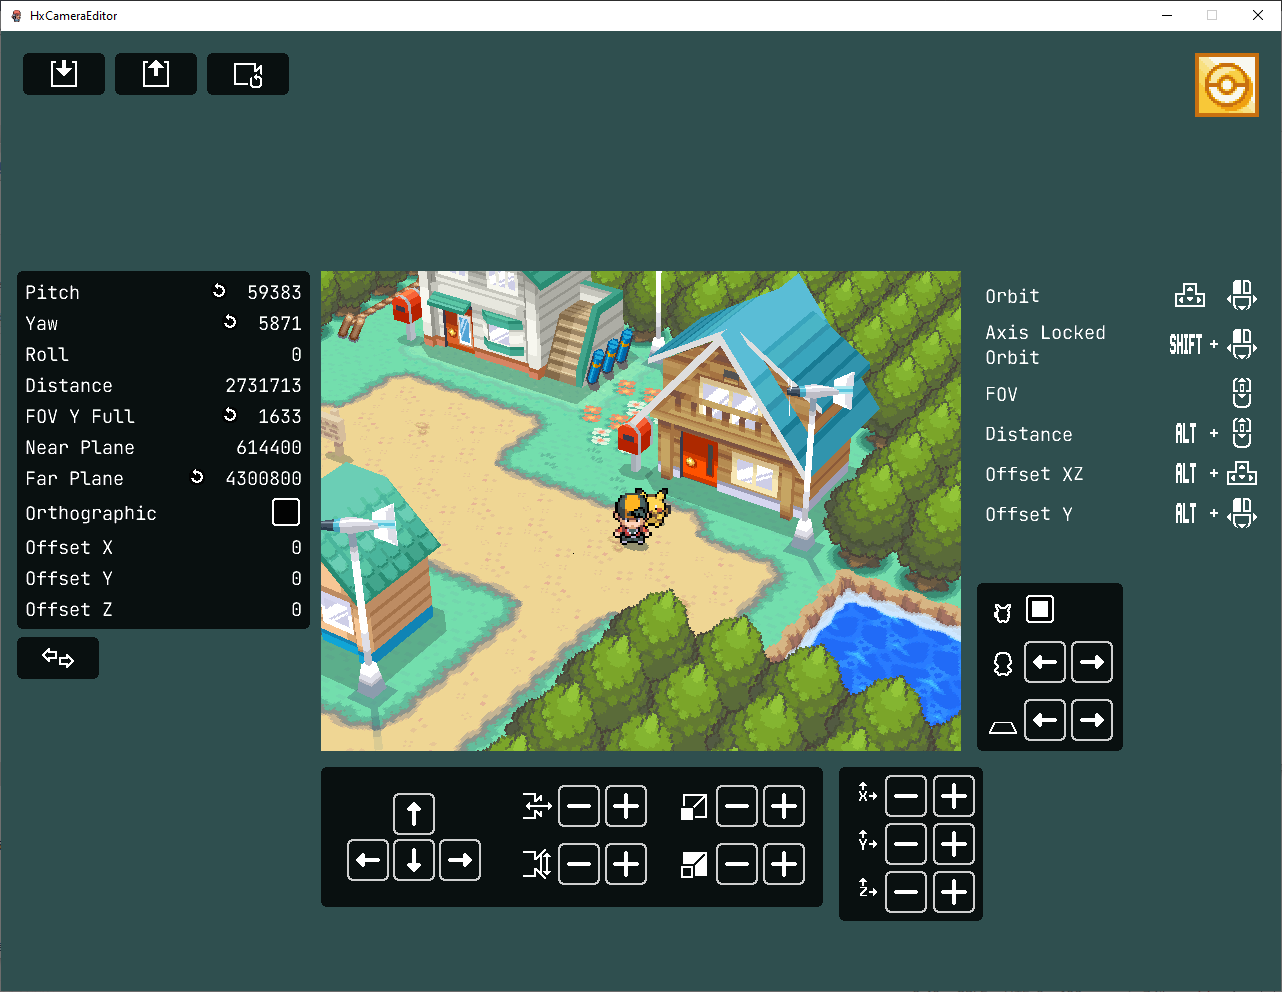The height and width of the screenshot is (992, 1282).
Task: Click the "Orthographic" label
Action: coord(91,513)
